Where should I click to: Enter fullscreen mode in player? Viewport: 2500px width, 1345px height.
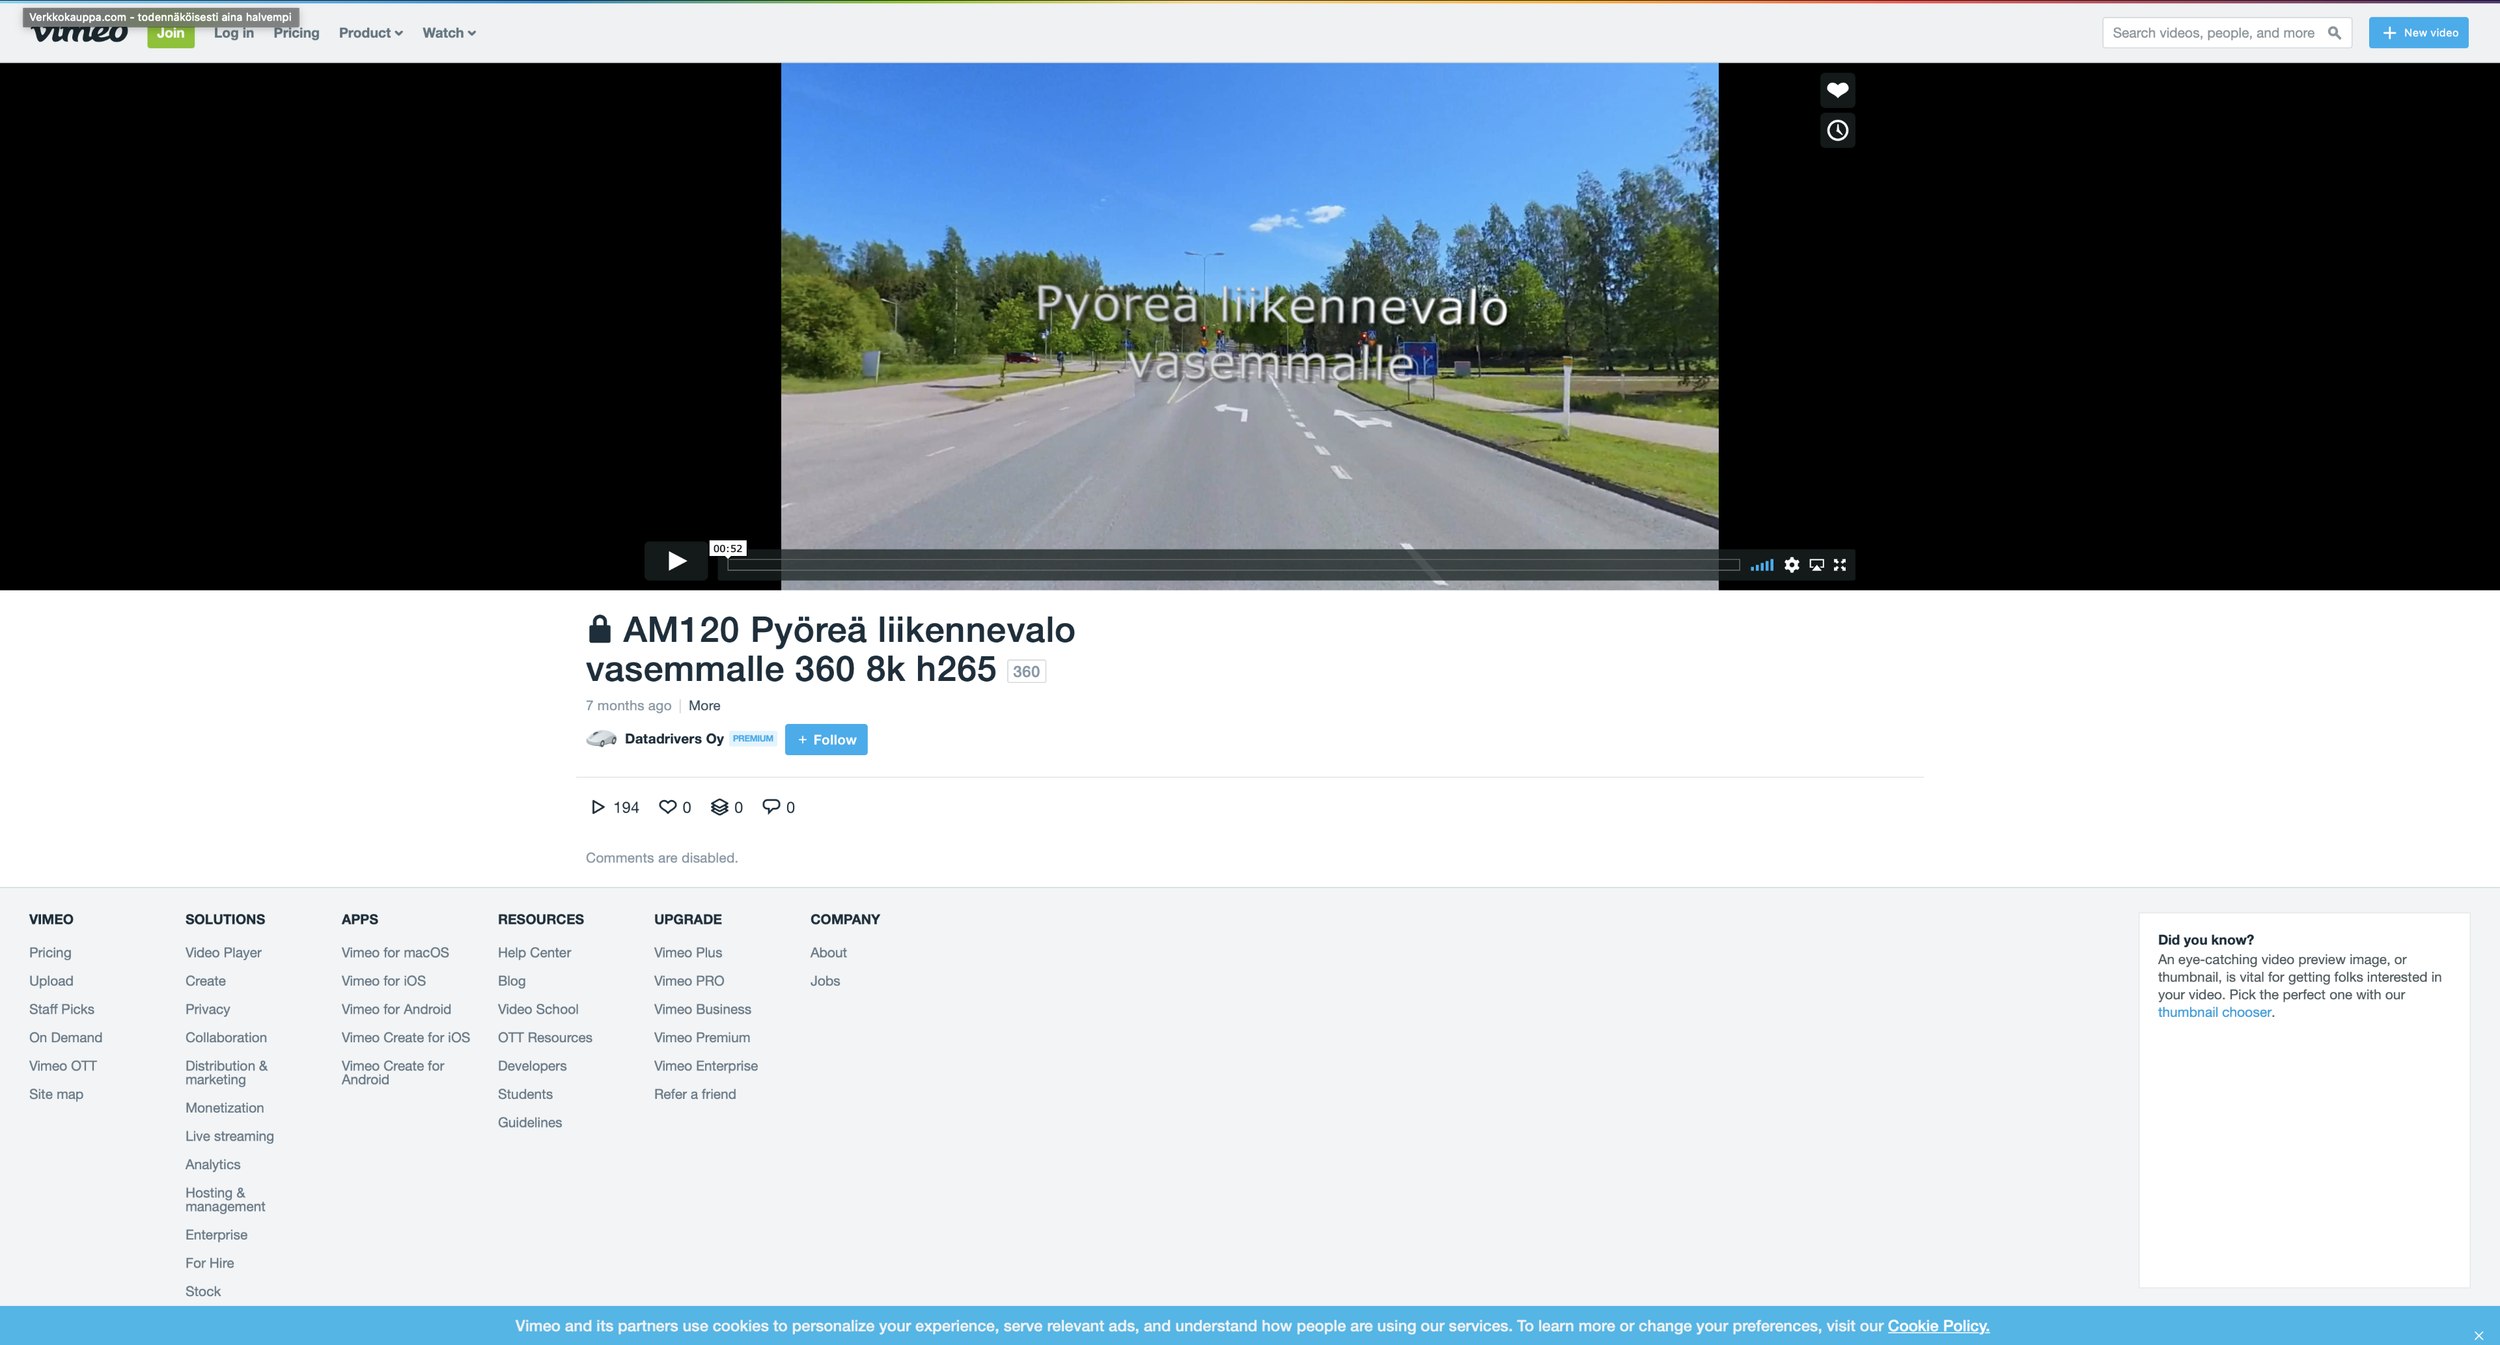click(1840, 565)
